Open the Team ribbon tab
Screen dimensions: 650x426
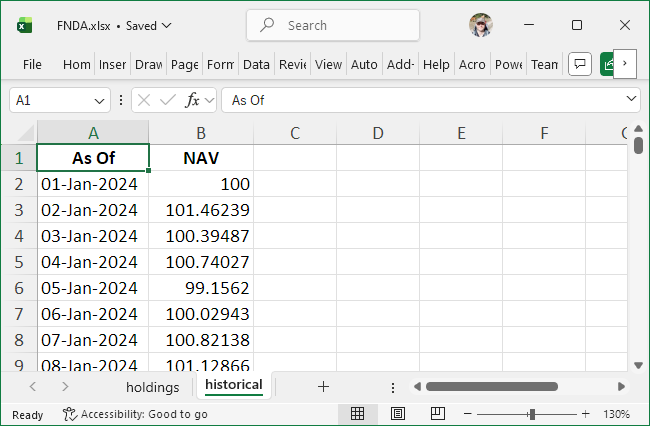[x=544, y=65]
